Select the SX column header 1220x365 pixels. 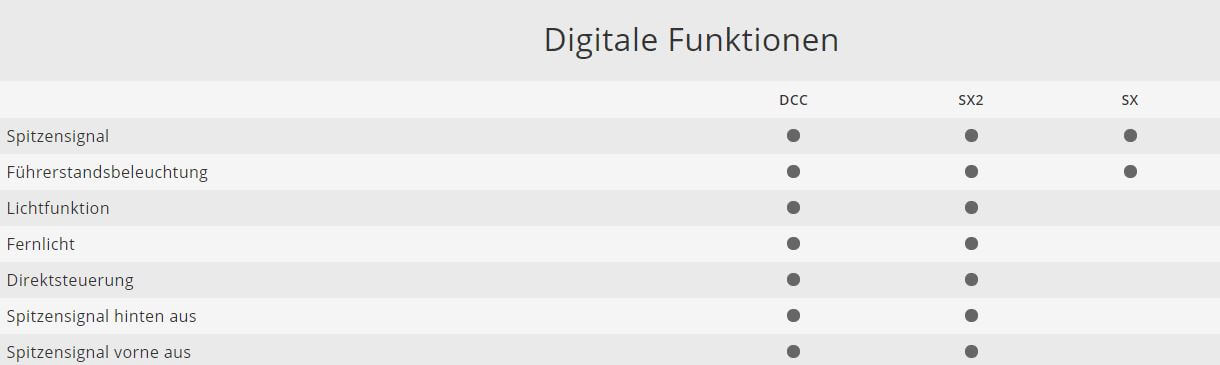[x=1130, y=100]
